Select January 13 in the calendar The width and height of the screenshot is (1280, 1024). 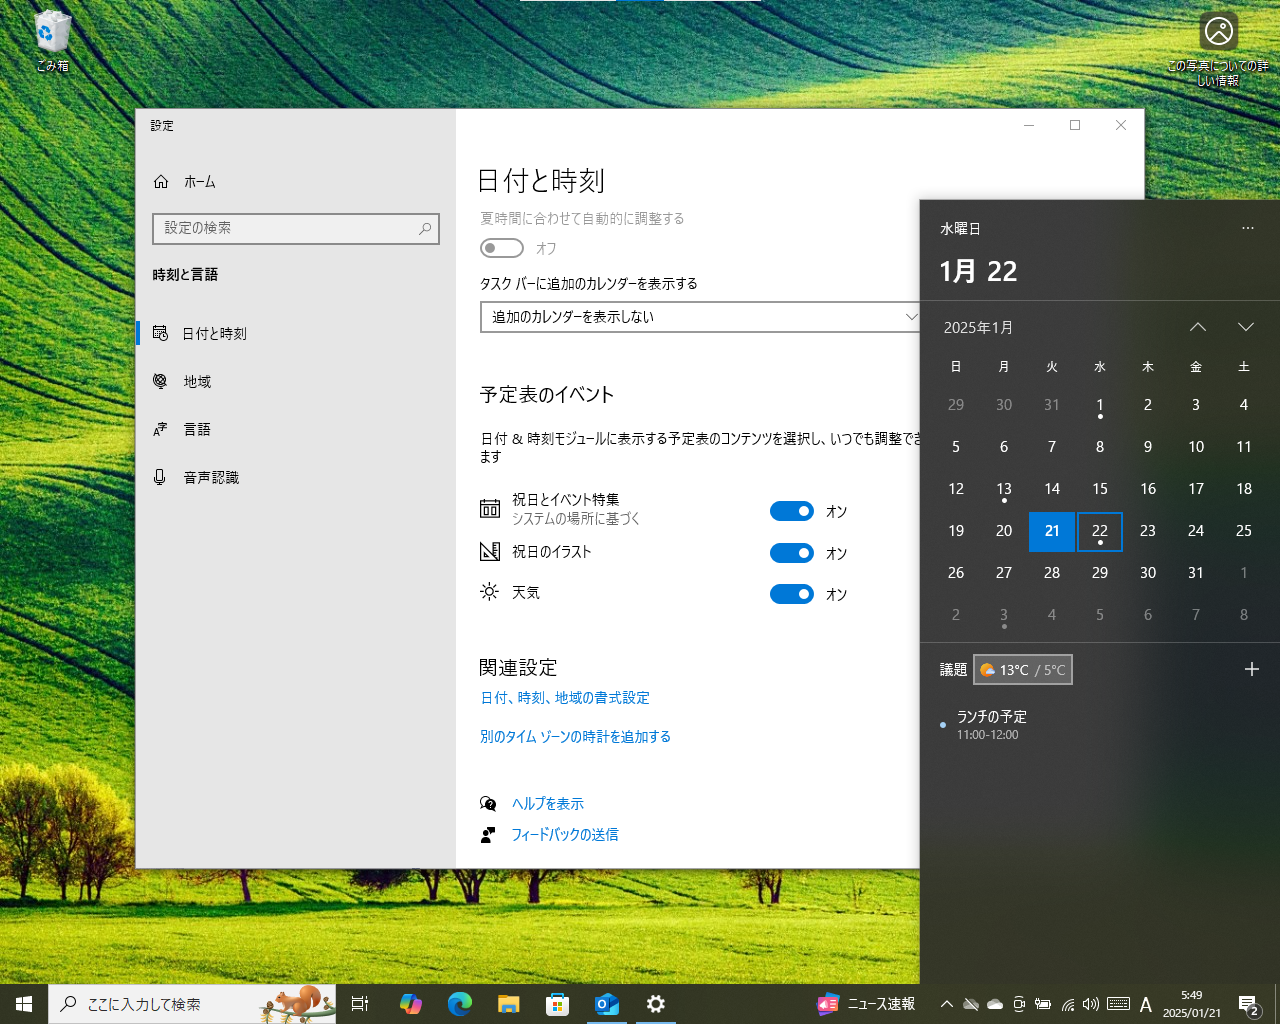1004,489
